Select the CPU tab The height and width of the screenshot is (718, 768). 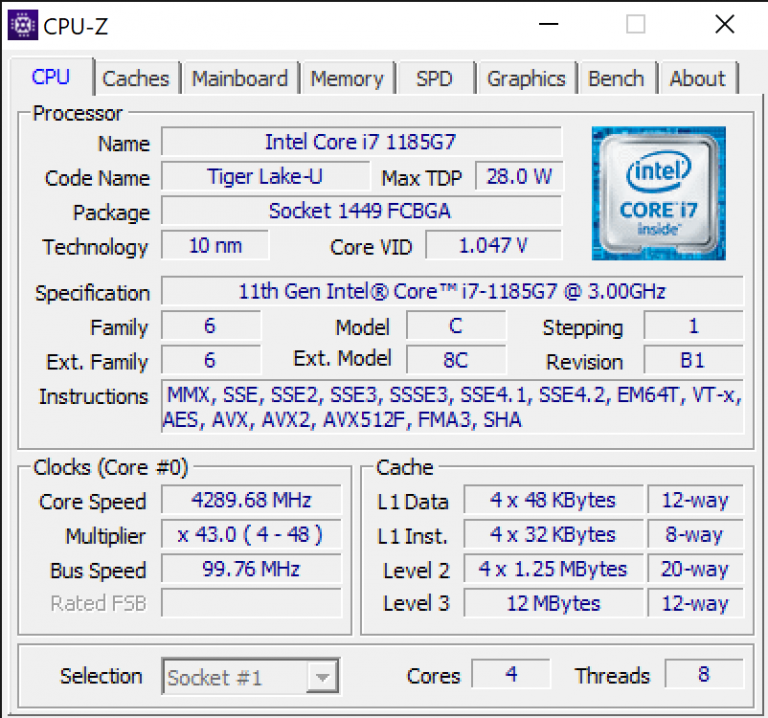51,77
